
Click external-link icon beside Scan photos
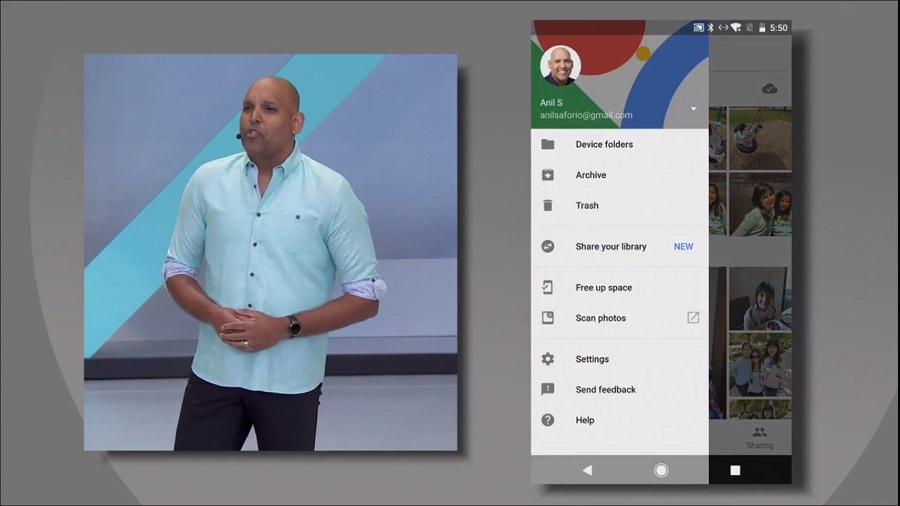tap(693, 318)
